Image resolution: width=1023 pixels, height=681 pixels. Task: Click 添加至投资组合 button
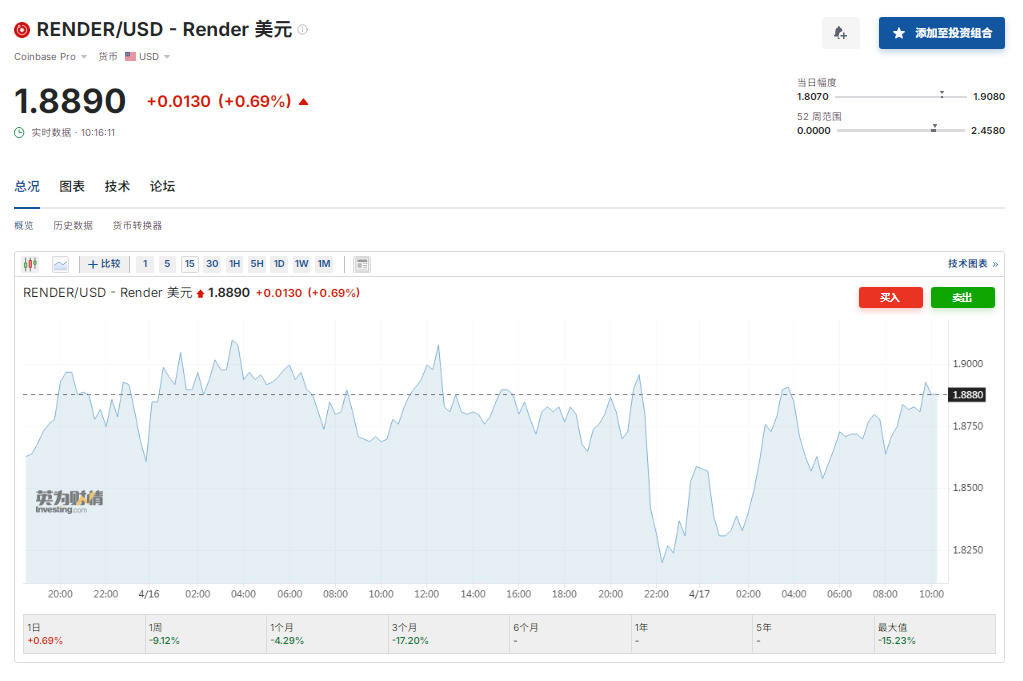pos(941,33)
